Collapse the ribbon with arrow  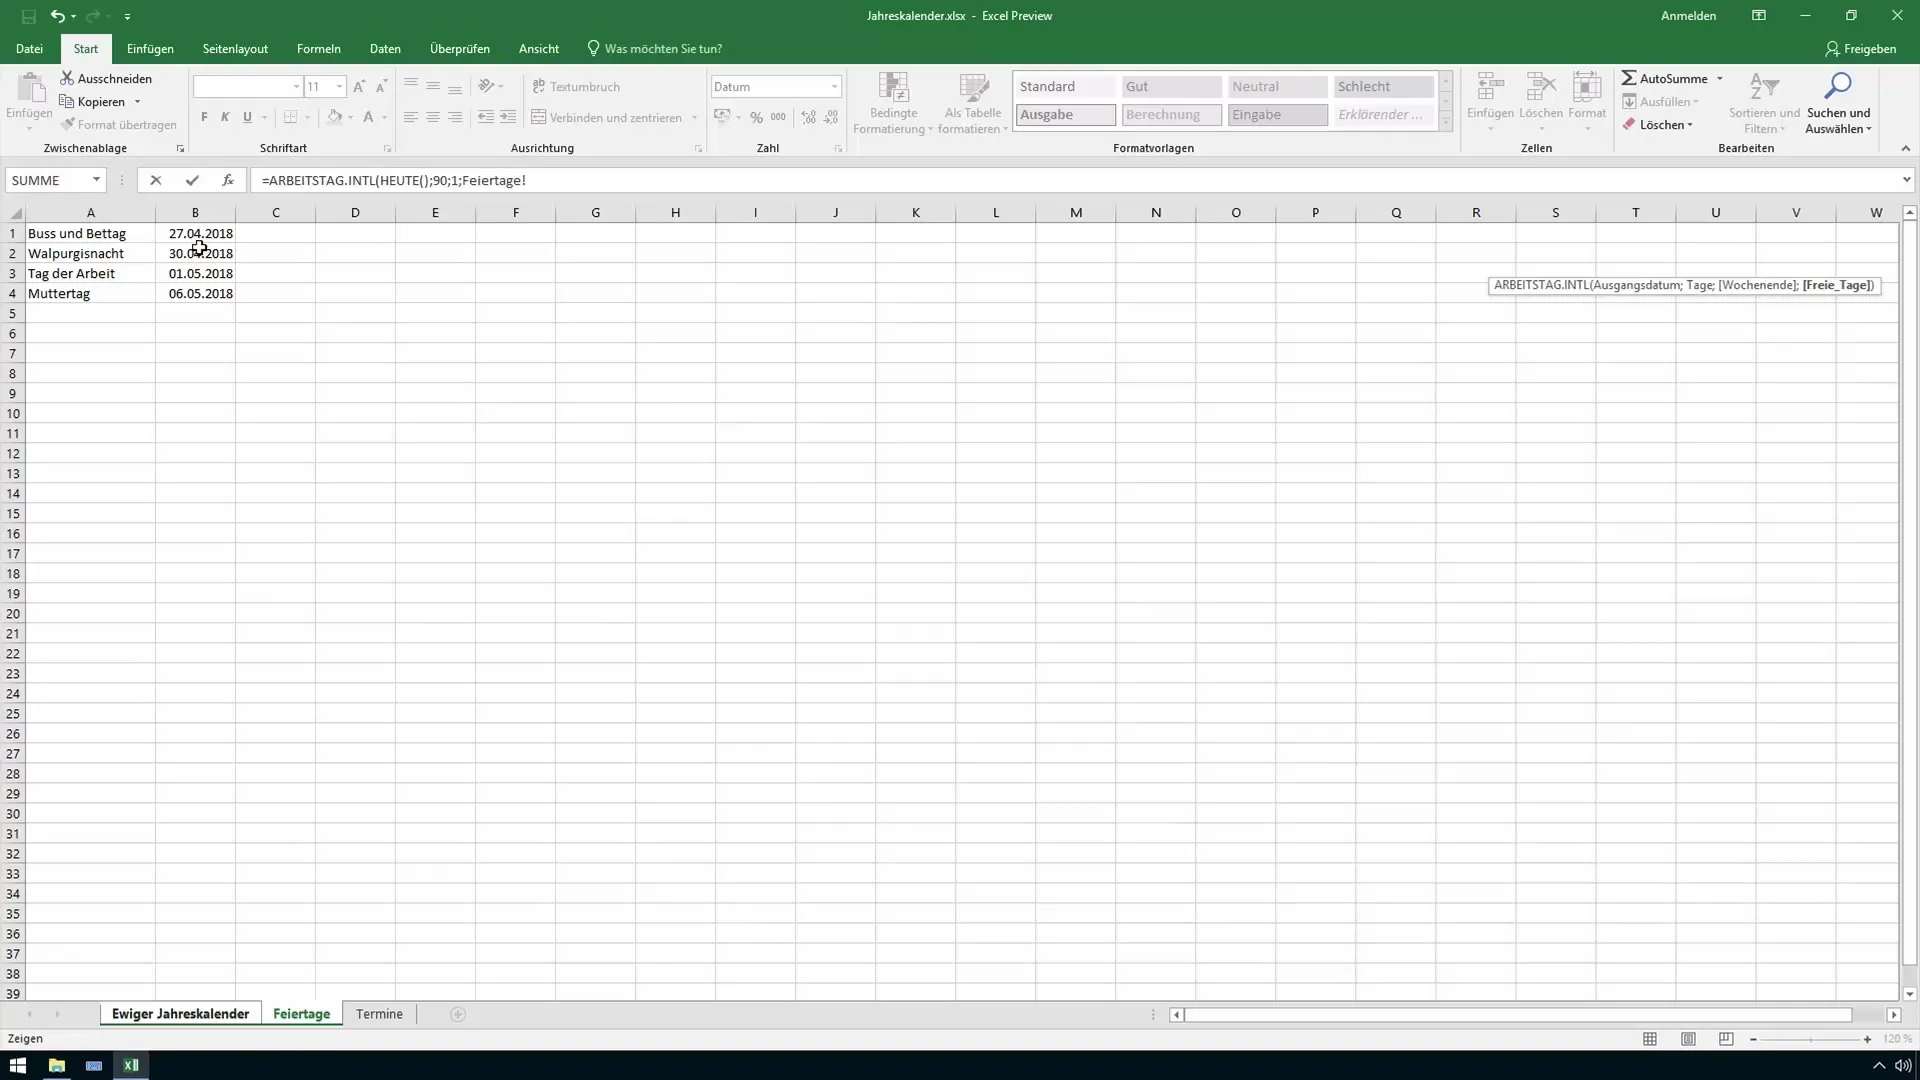(1905, 148)
